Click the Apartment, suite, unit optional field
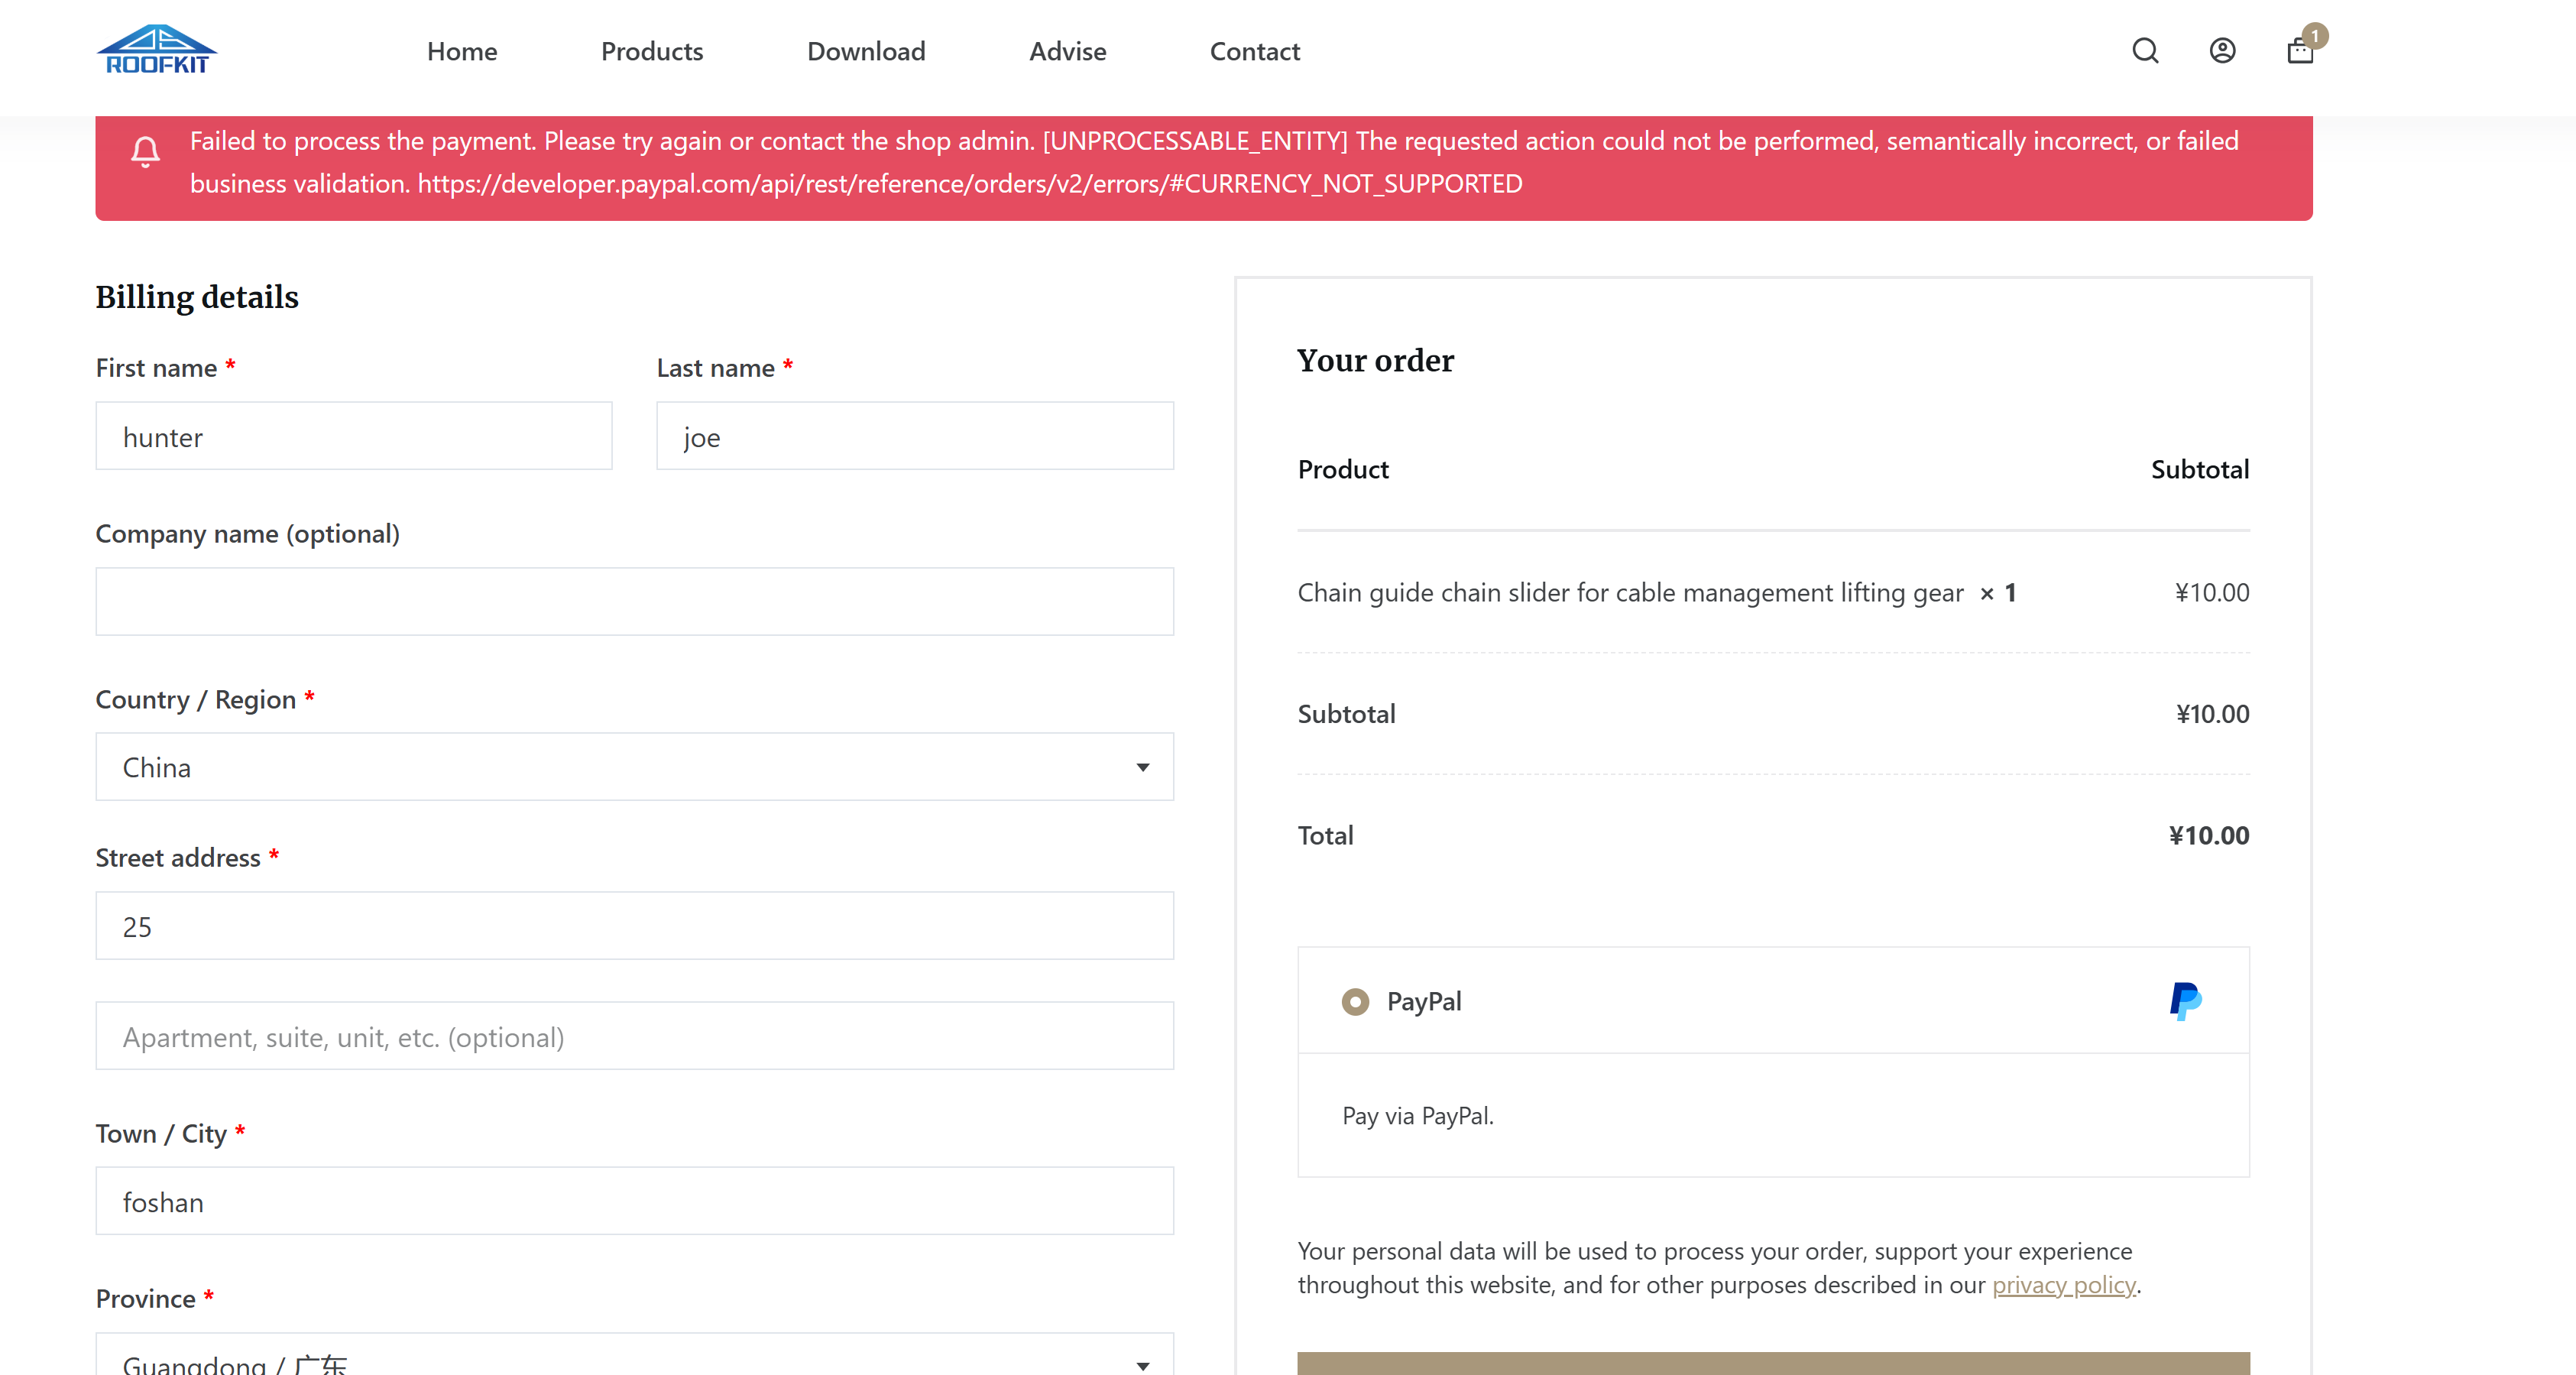 pos(634,1036)
